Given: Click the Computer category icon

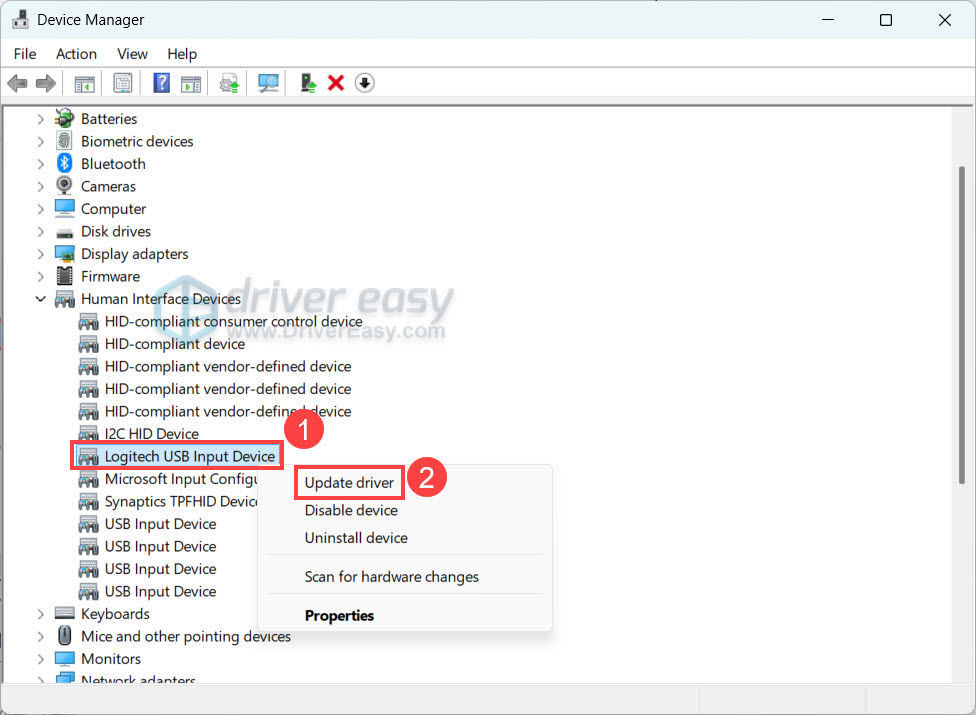Looking at the screenshot, I should (x=64, y=208).
